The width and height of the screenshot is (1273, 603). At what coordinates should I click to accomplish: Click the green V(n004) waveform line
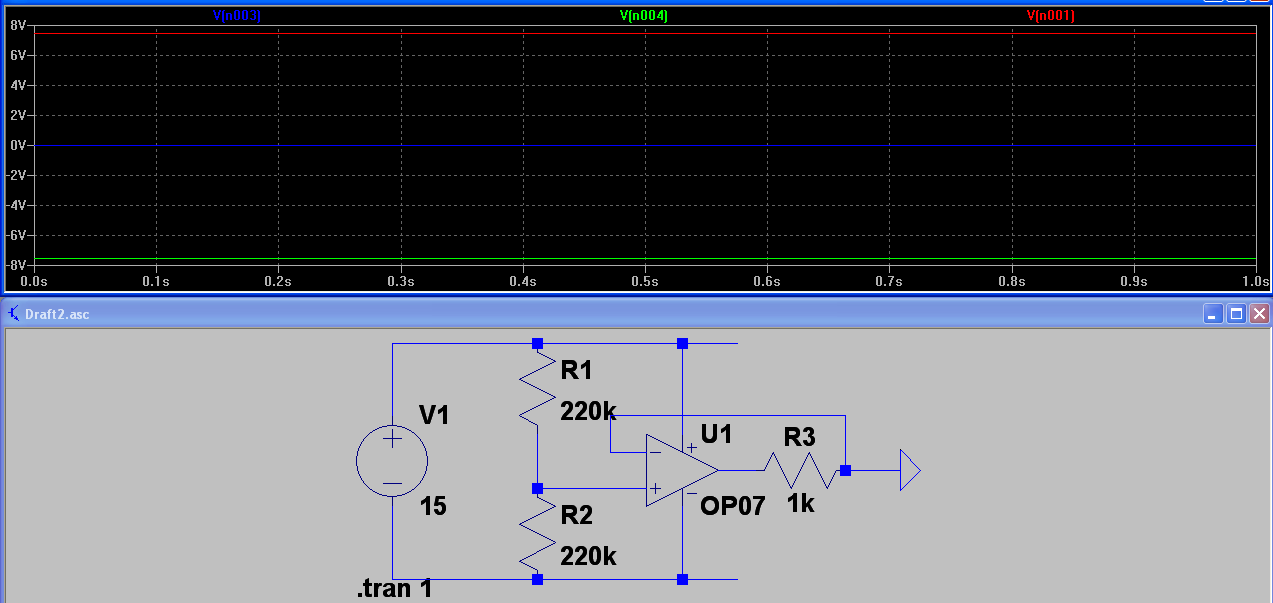(x=644, y=259)
